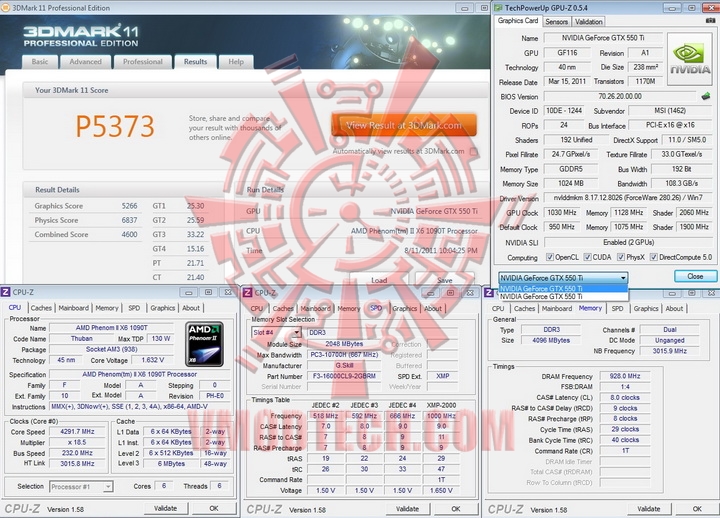Toggle the CUDA checkbox in GPU-Z
The height and width of the screenshot is (518, 720).
pos(587,257)
